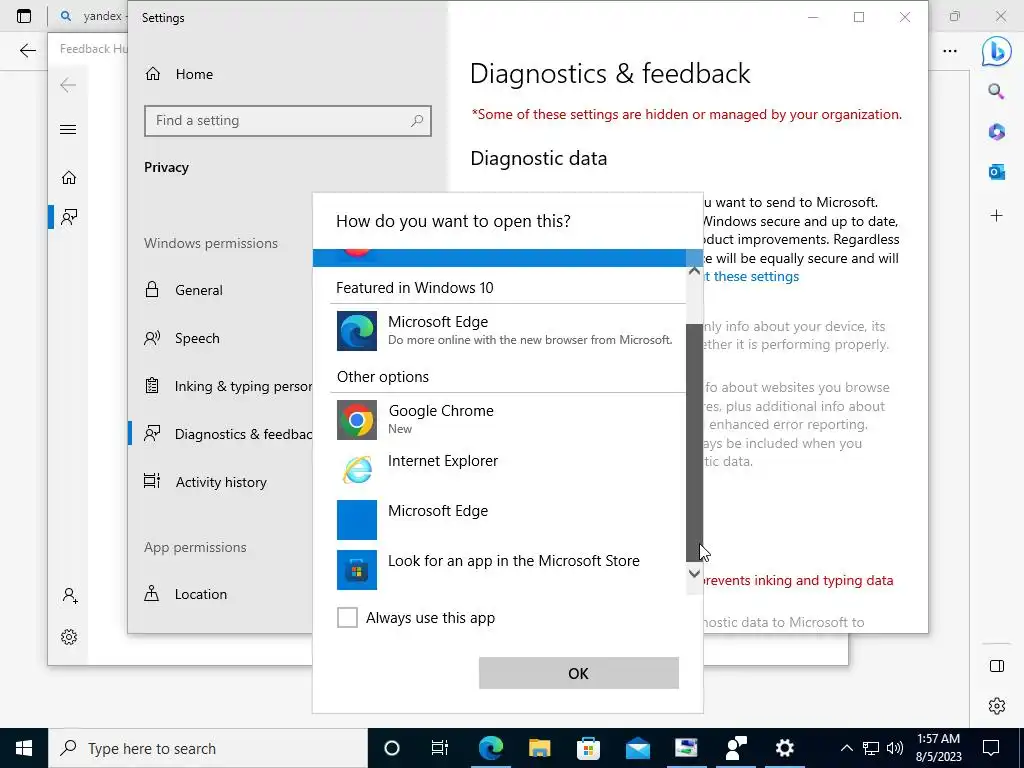Open Outlook in Edge sidebar
Screen dimensions: 1024x768
996,172
